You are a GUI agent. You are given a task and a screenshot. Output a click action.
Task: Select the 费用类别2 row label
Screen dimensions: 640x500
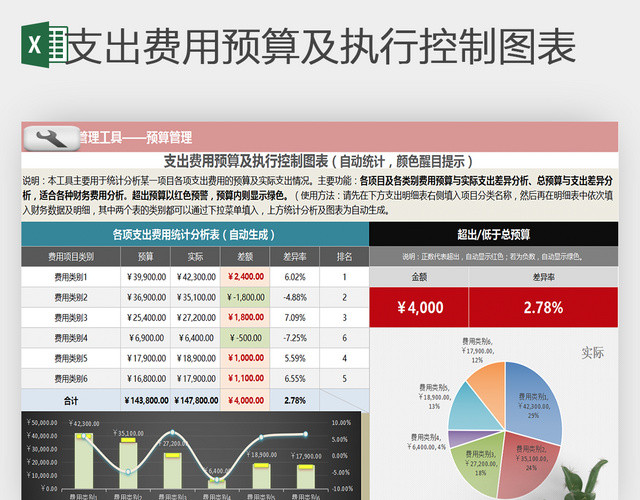[x=71, y=298]
